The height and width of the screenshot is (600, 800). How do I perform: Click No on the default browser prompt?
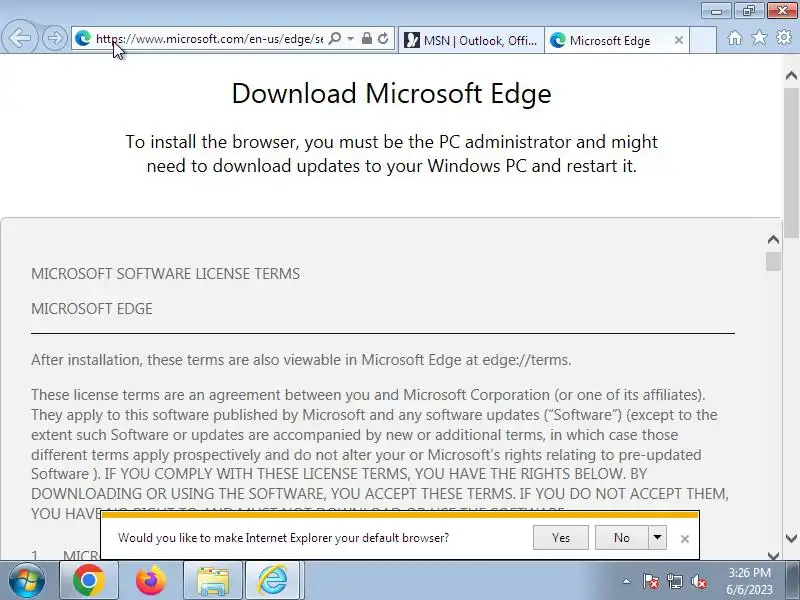tap(621, 538)
